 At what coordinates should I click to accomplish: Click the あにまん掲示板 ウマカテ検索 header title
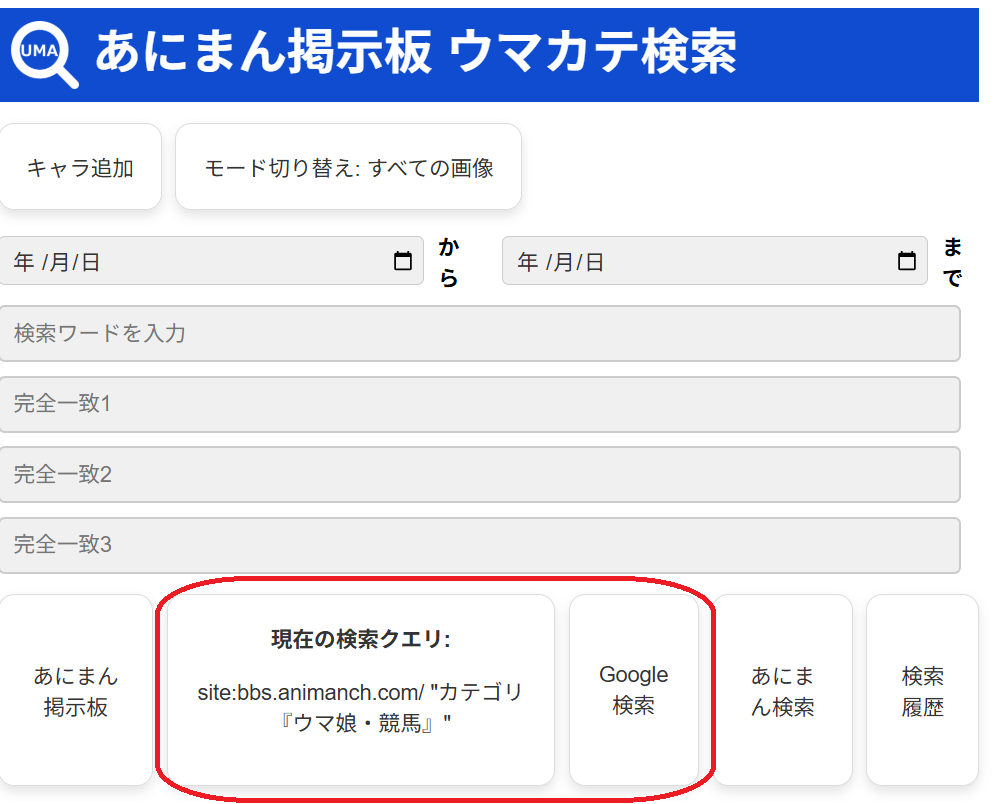(x=416, y=52)
